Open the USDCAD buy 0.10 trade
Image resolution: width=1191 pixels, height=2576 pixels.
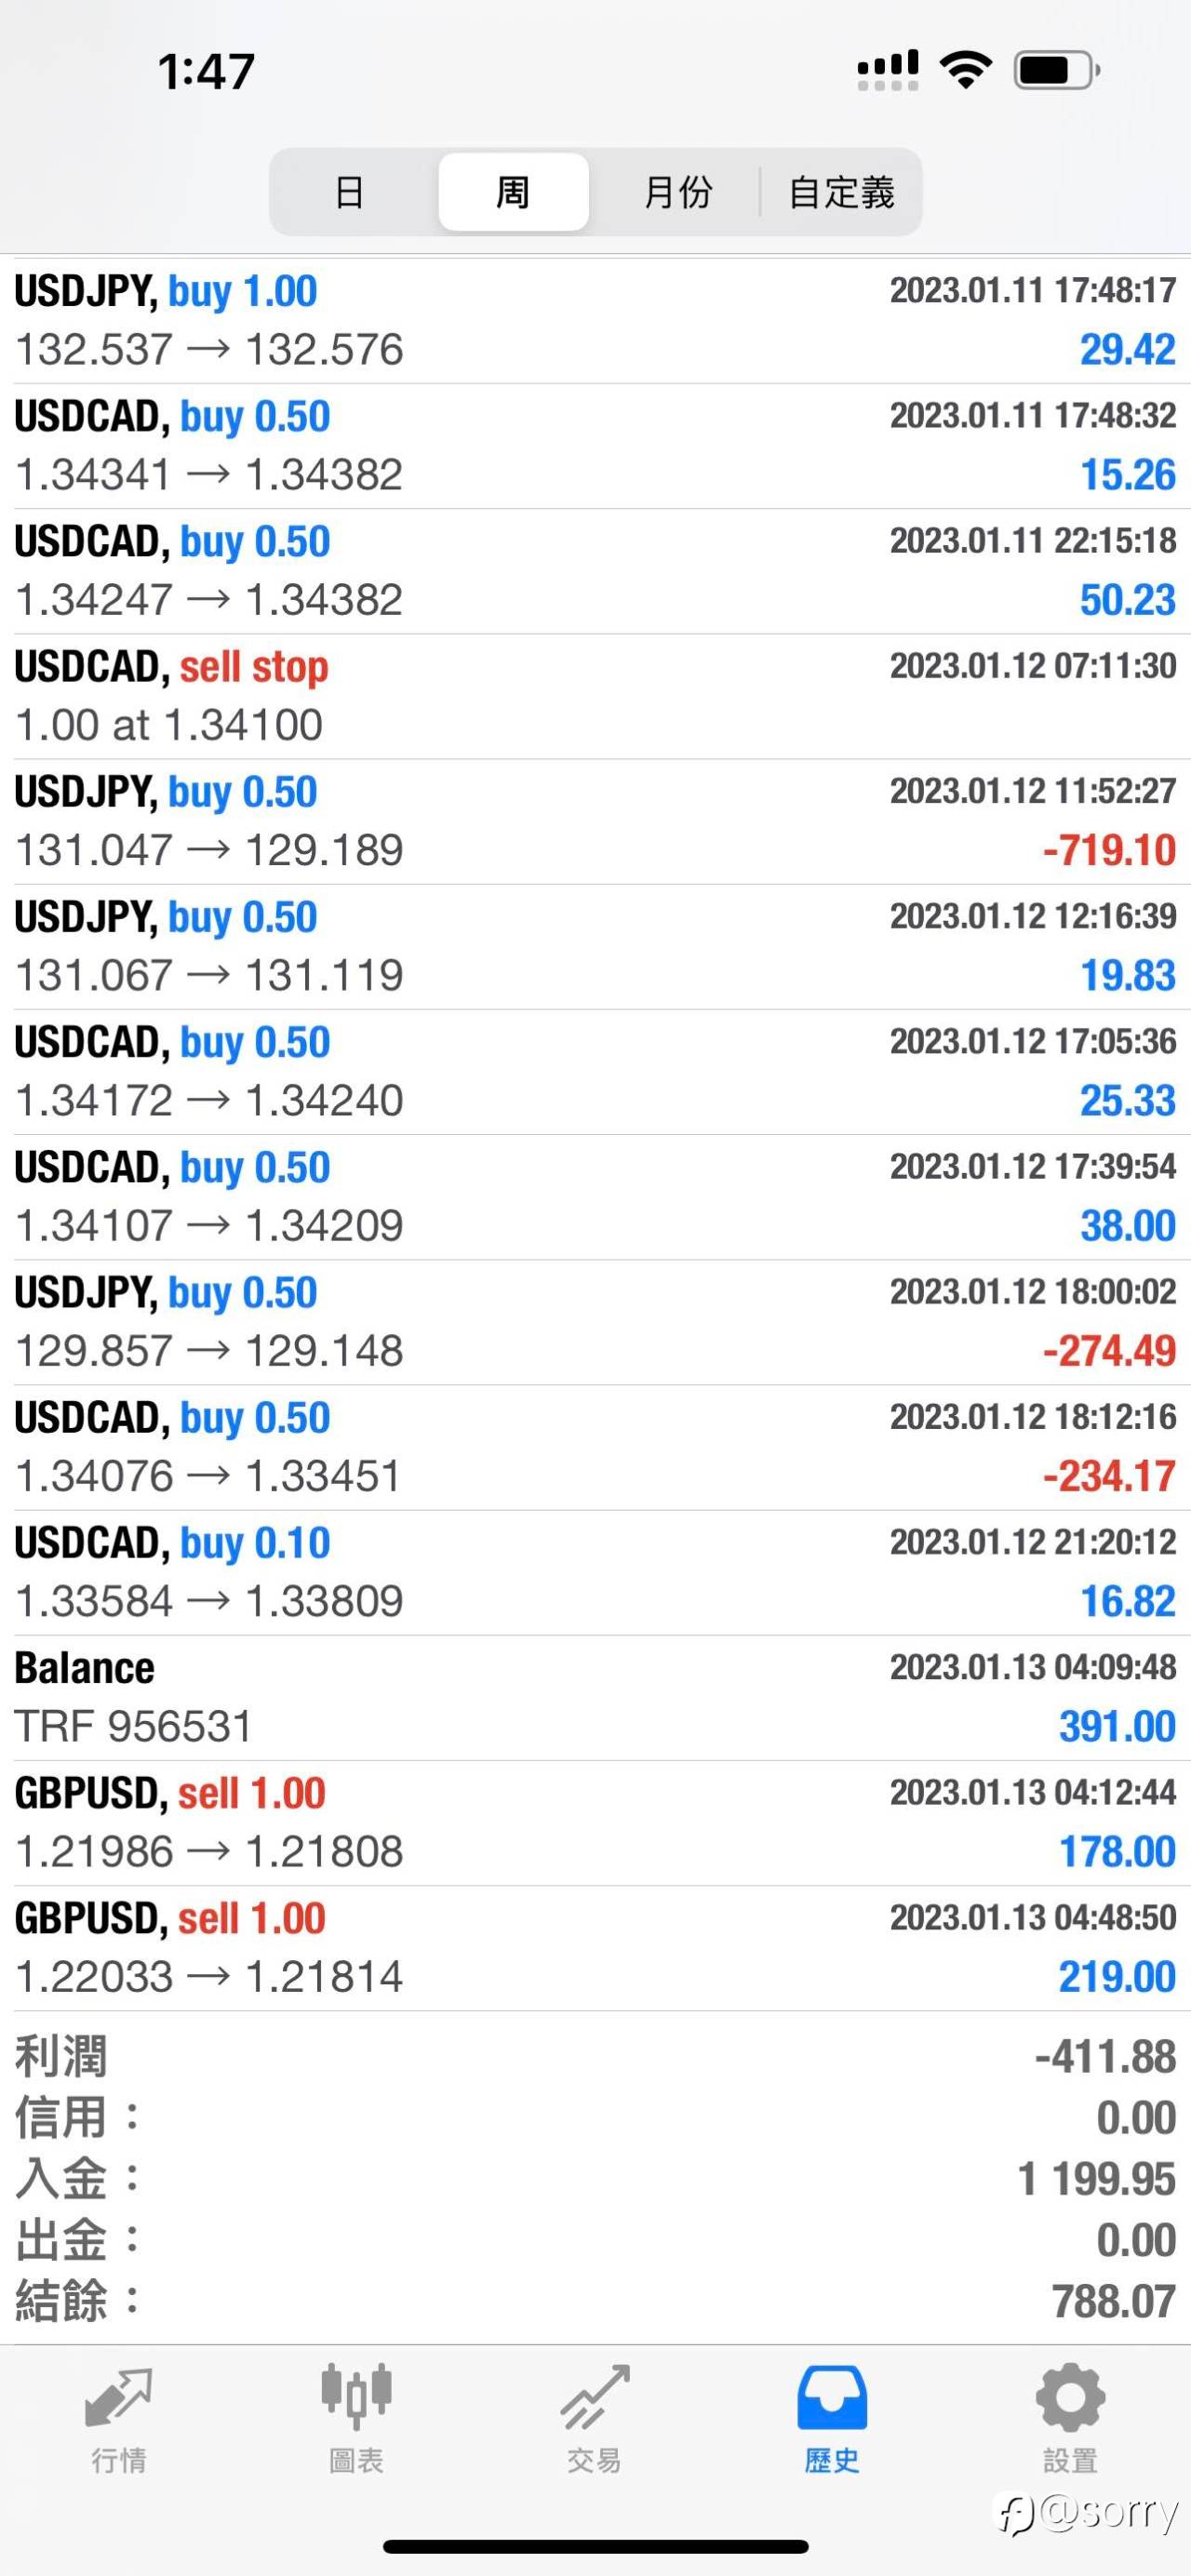click(x=595, y=1572)
